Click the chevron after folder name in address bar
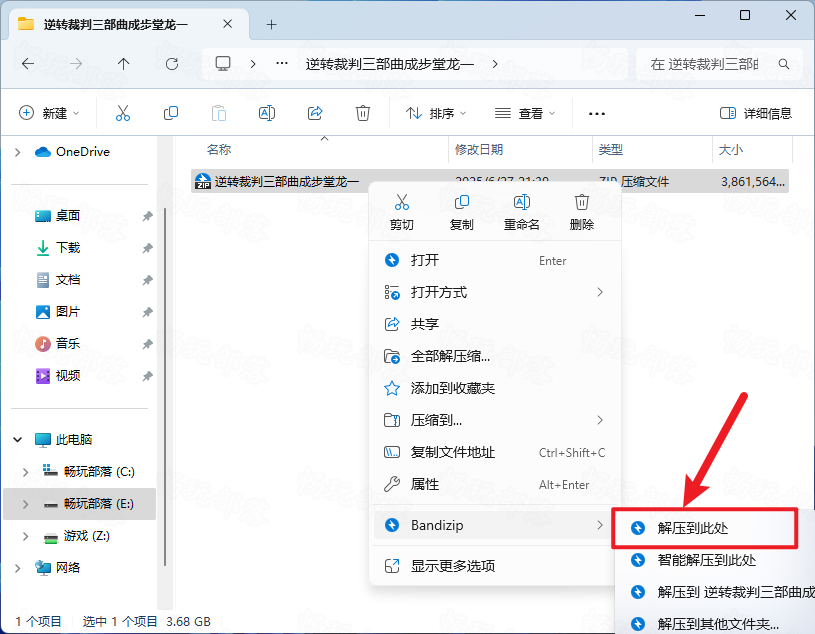This screenshot has width=815, height=634. (x=495, y=63)
